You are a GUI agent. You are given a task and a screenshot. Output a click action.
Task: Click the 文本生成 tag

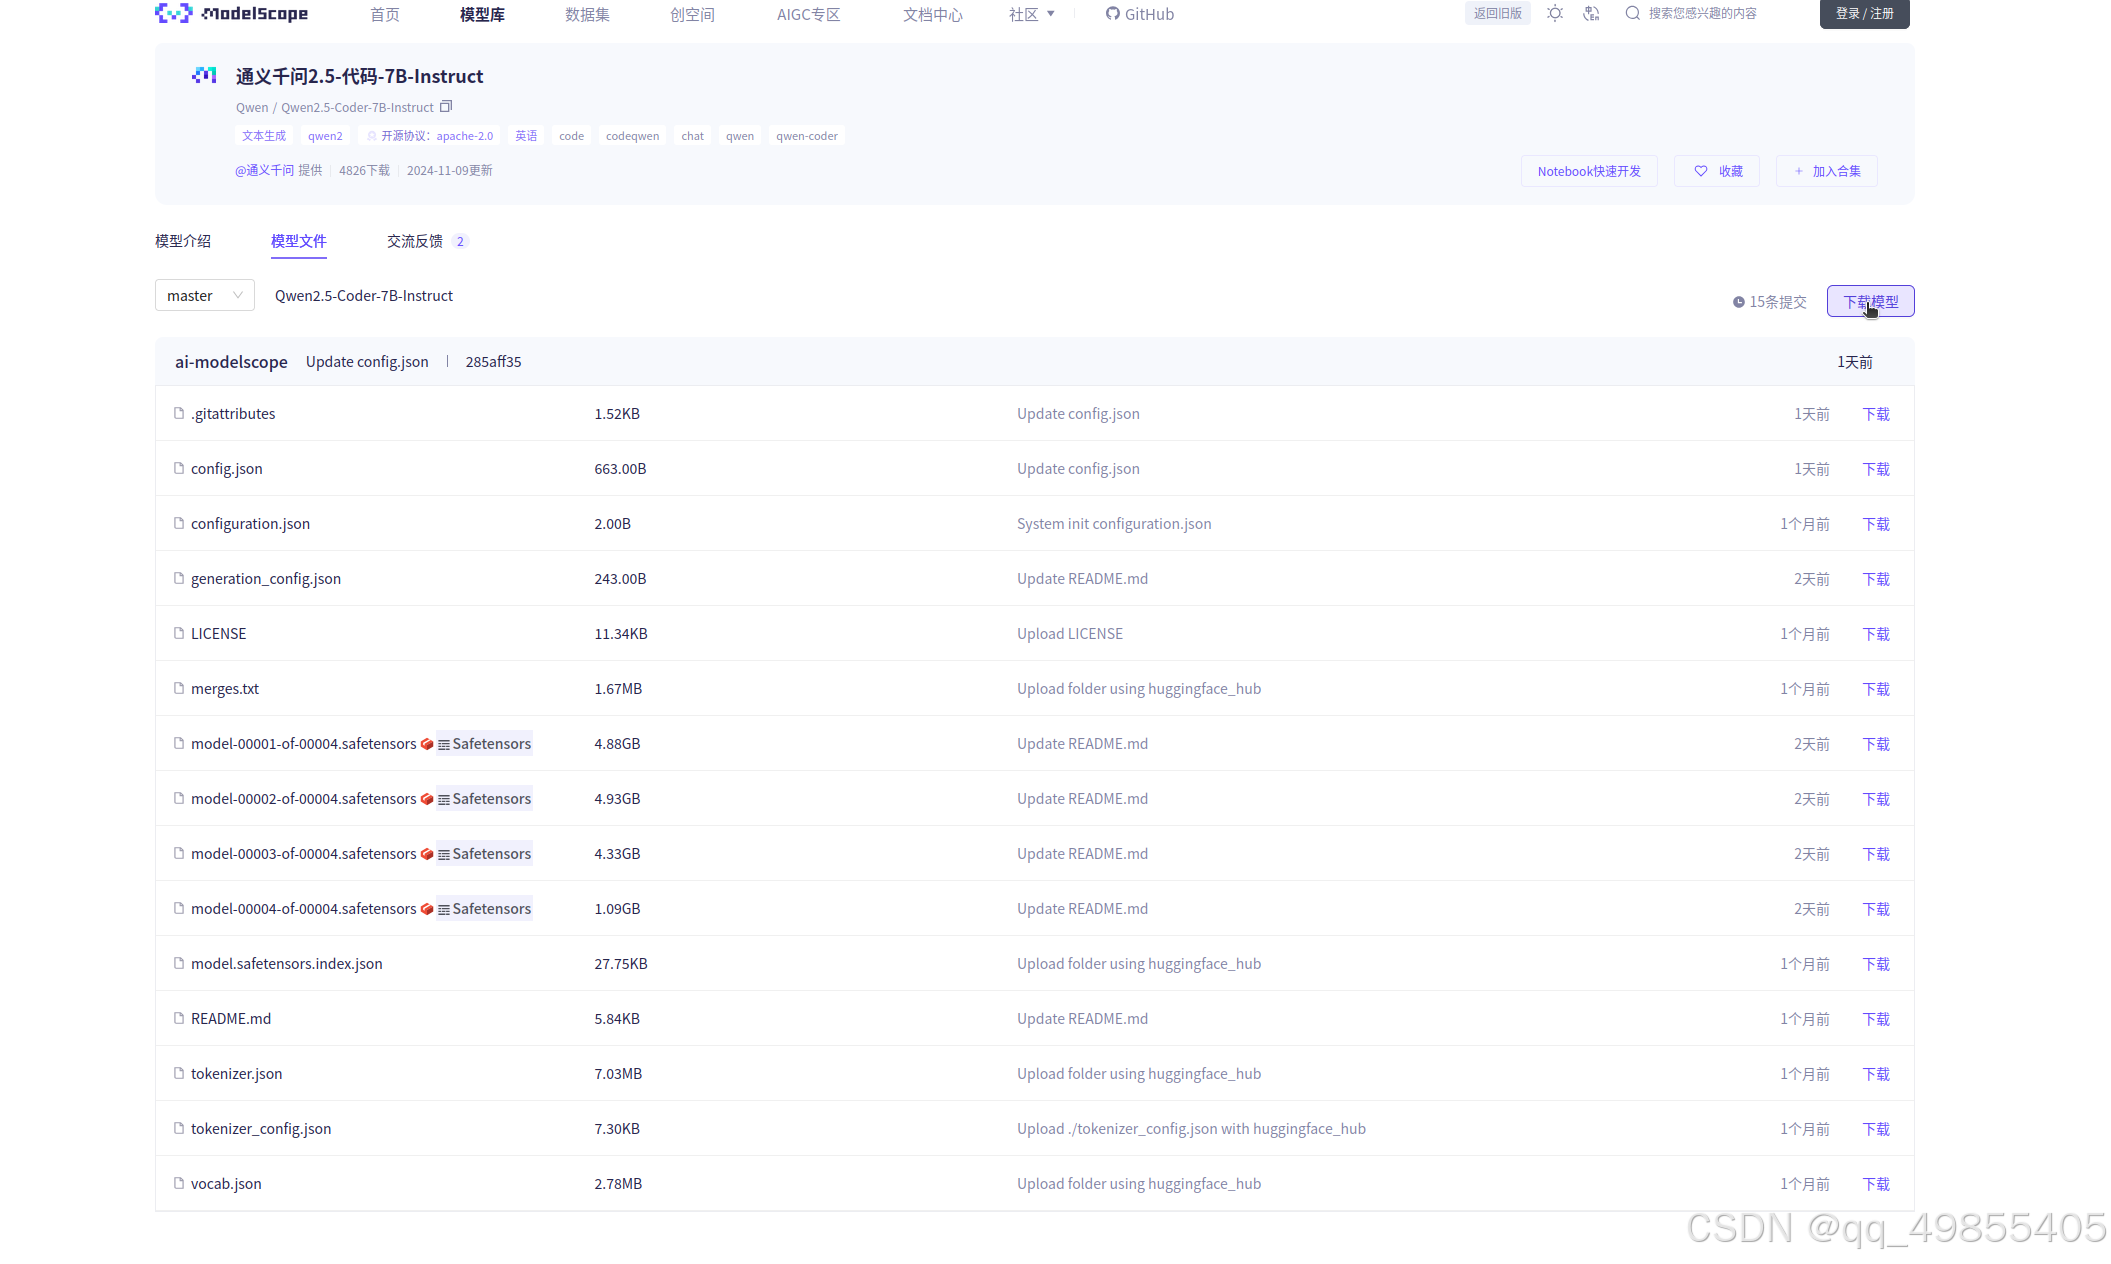pyautogui.click(x=264, y=136)
